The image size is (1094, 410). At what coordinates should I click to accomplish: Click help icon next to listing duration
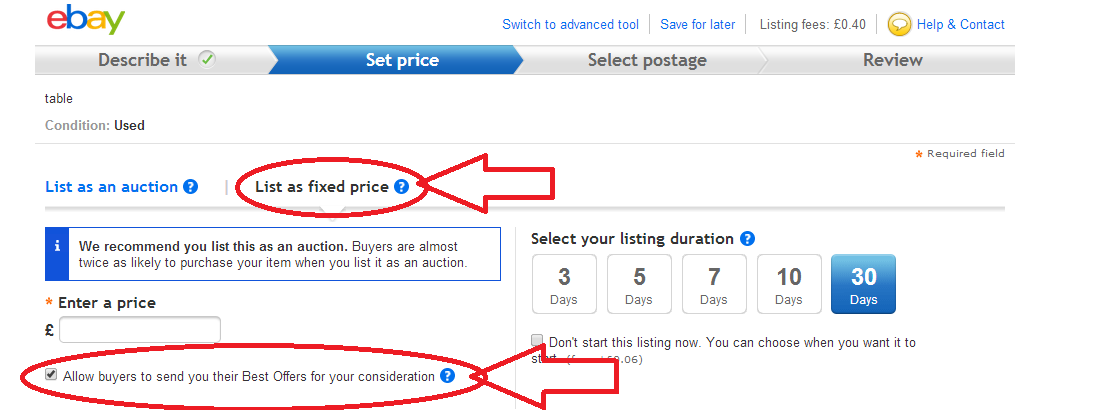point(746,239)
